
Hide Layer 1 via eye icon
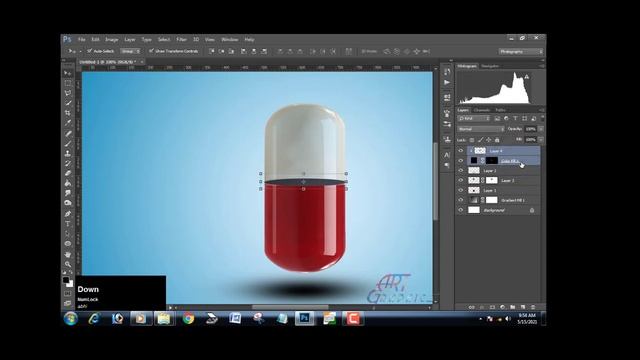point(461,190)
